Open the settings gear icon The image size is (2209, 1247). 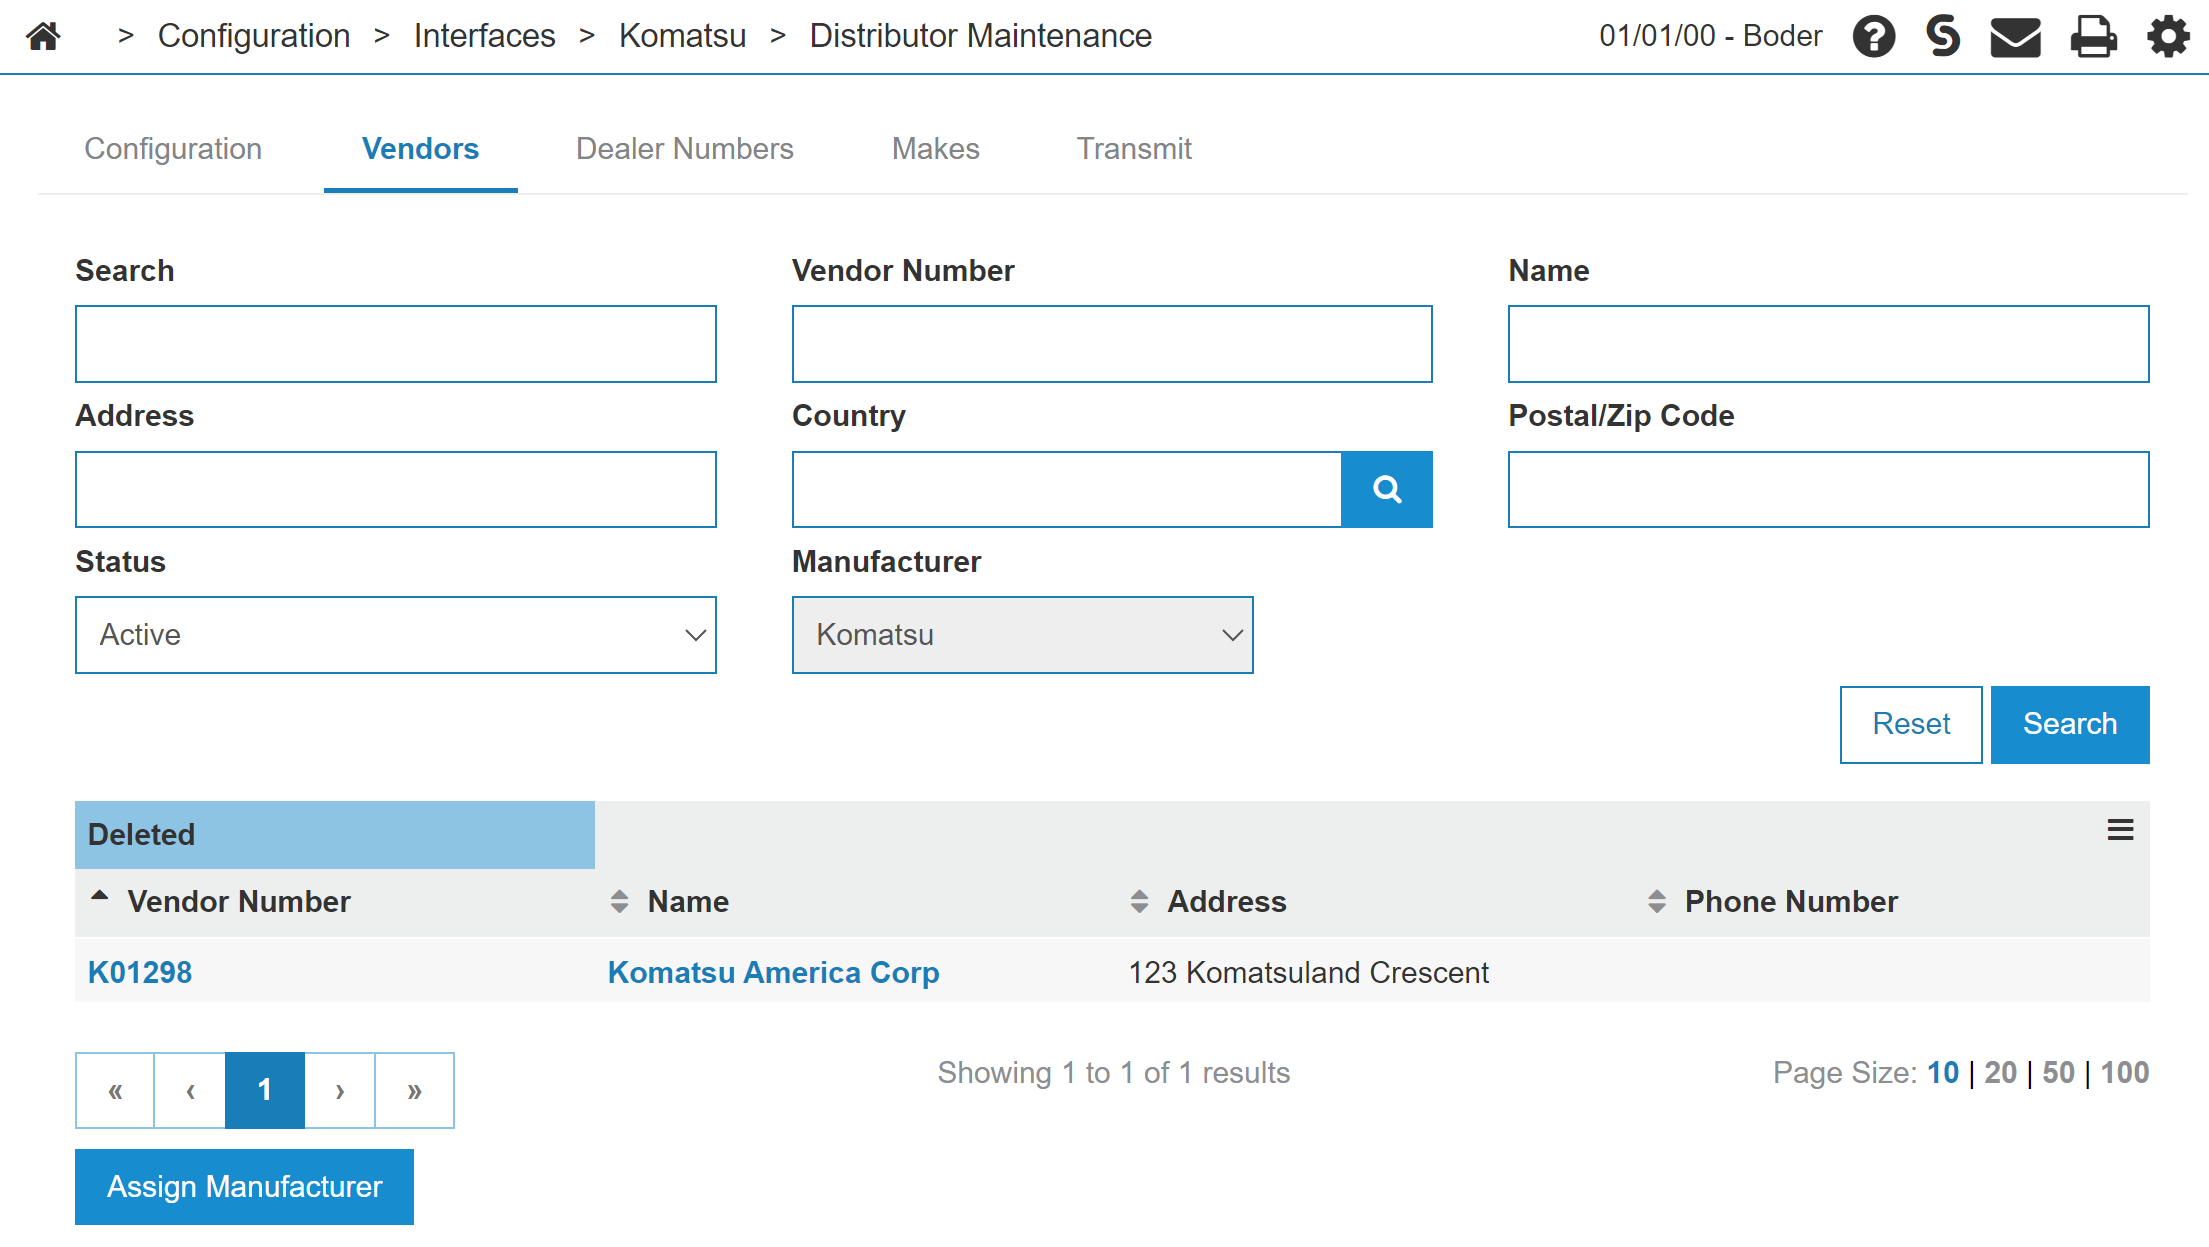pyautogui.click(x=2168, y=37)
